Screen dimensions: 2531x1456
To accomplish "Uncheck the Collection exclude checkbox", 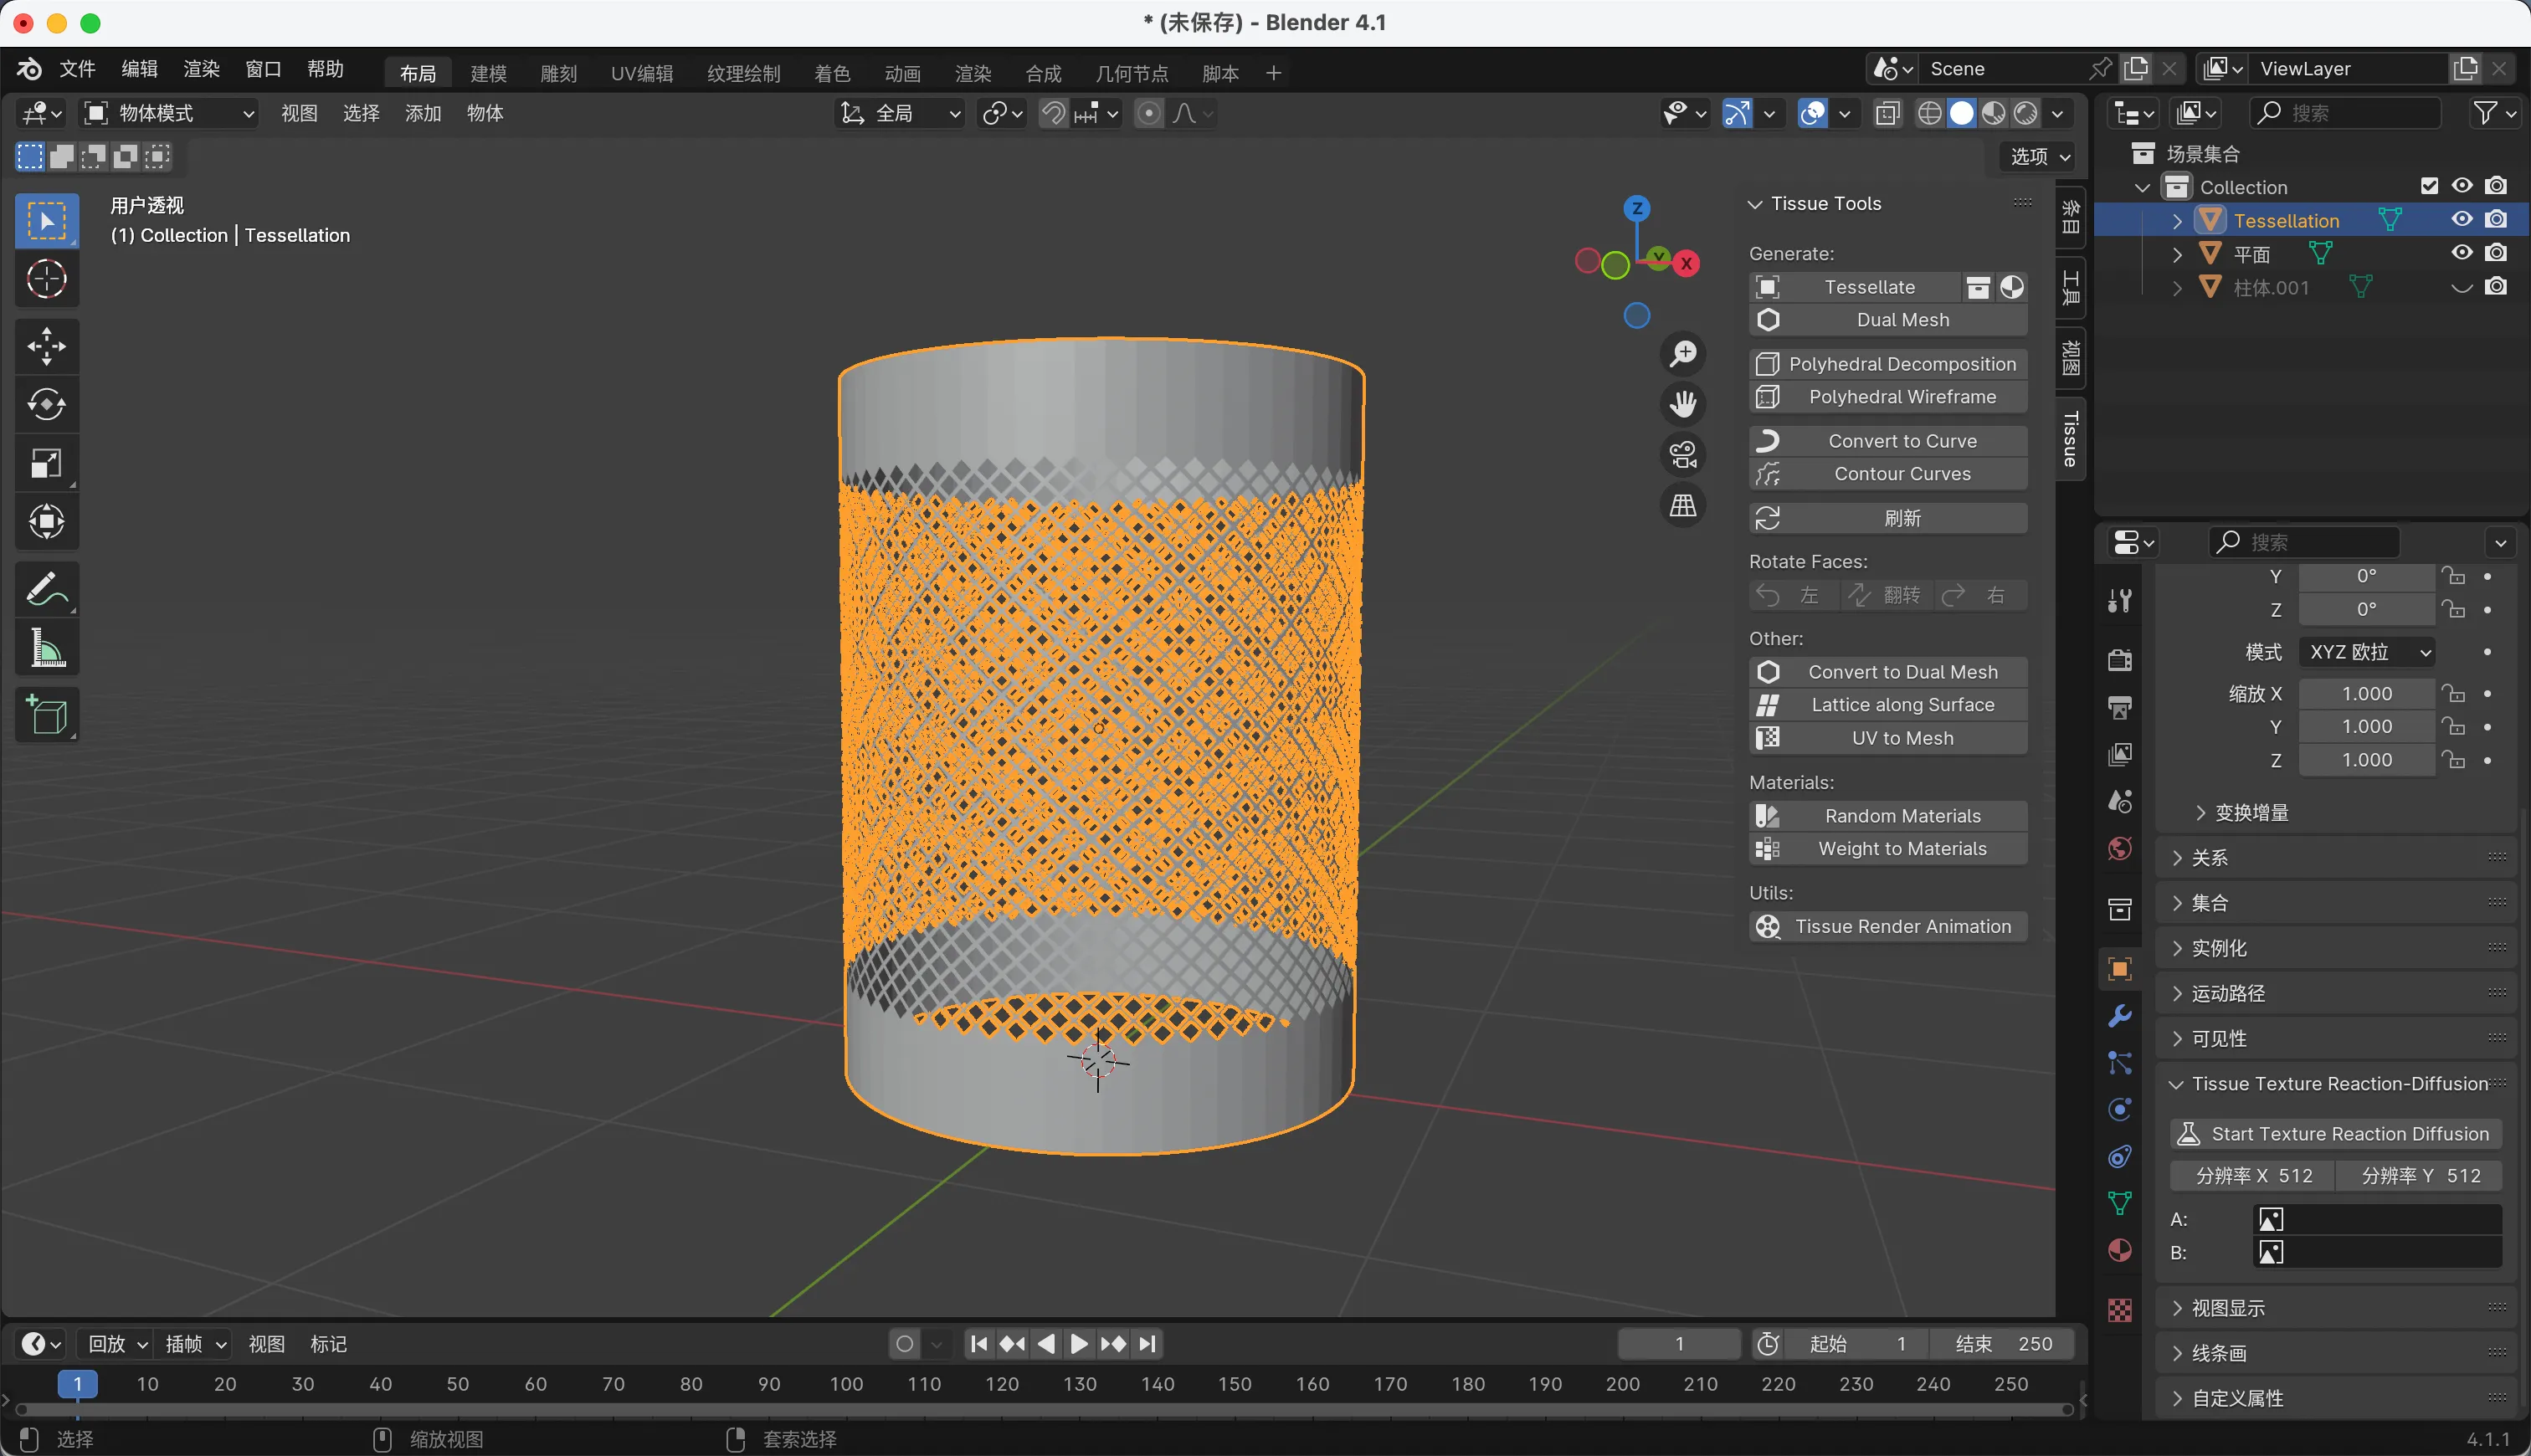I will point(2429,186).
